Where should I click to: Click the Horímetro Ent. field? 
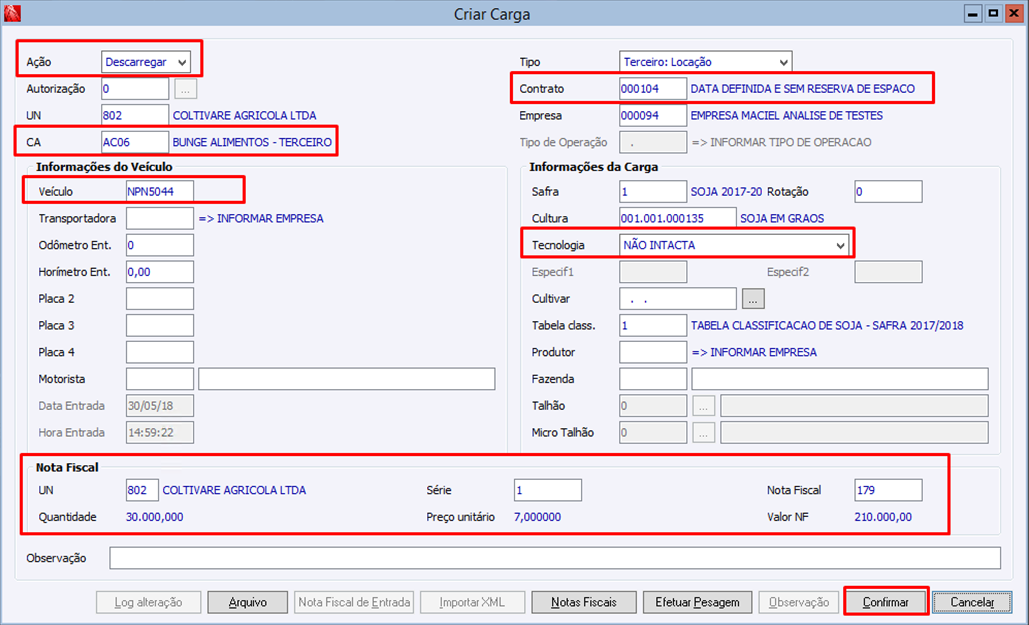(x=160, y=272)
